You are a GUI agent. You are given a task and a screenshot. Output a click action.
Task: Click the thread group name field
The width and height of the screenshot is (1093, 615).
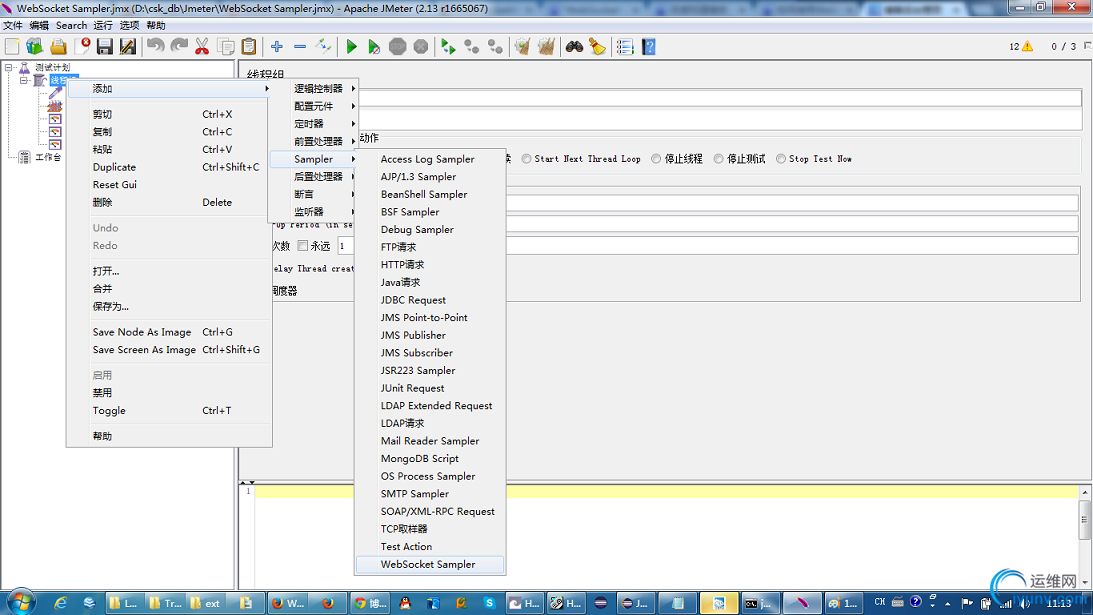click(x=719, y=98)
